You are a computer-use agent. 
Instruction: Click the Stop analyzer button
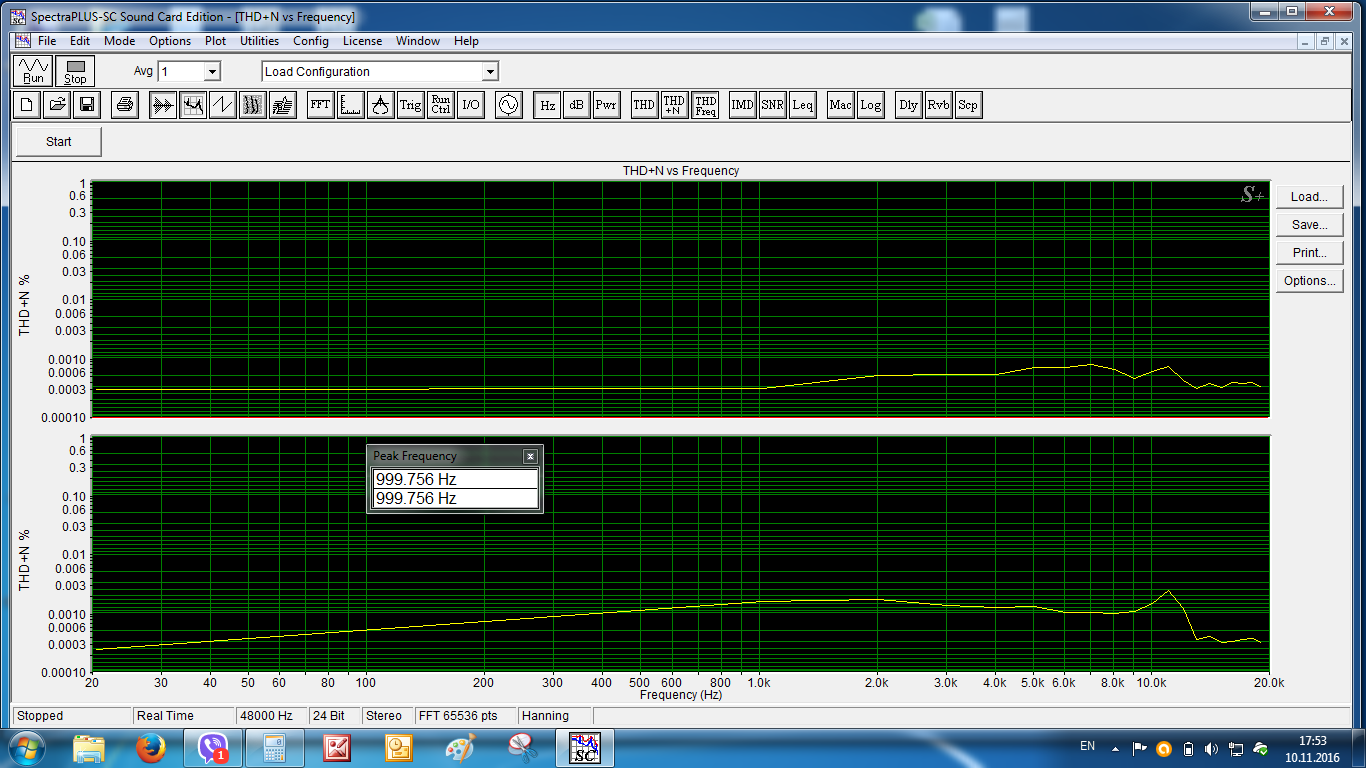(x=76, y=71)
